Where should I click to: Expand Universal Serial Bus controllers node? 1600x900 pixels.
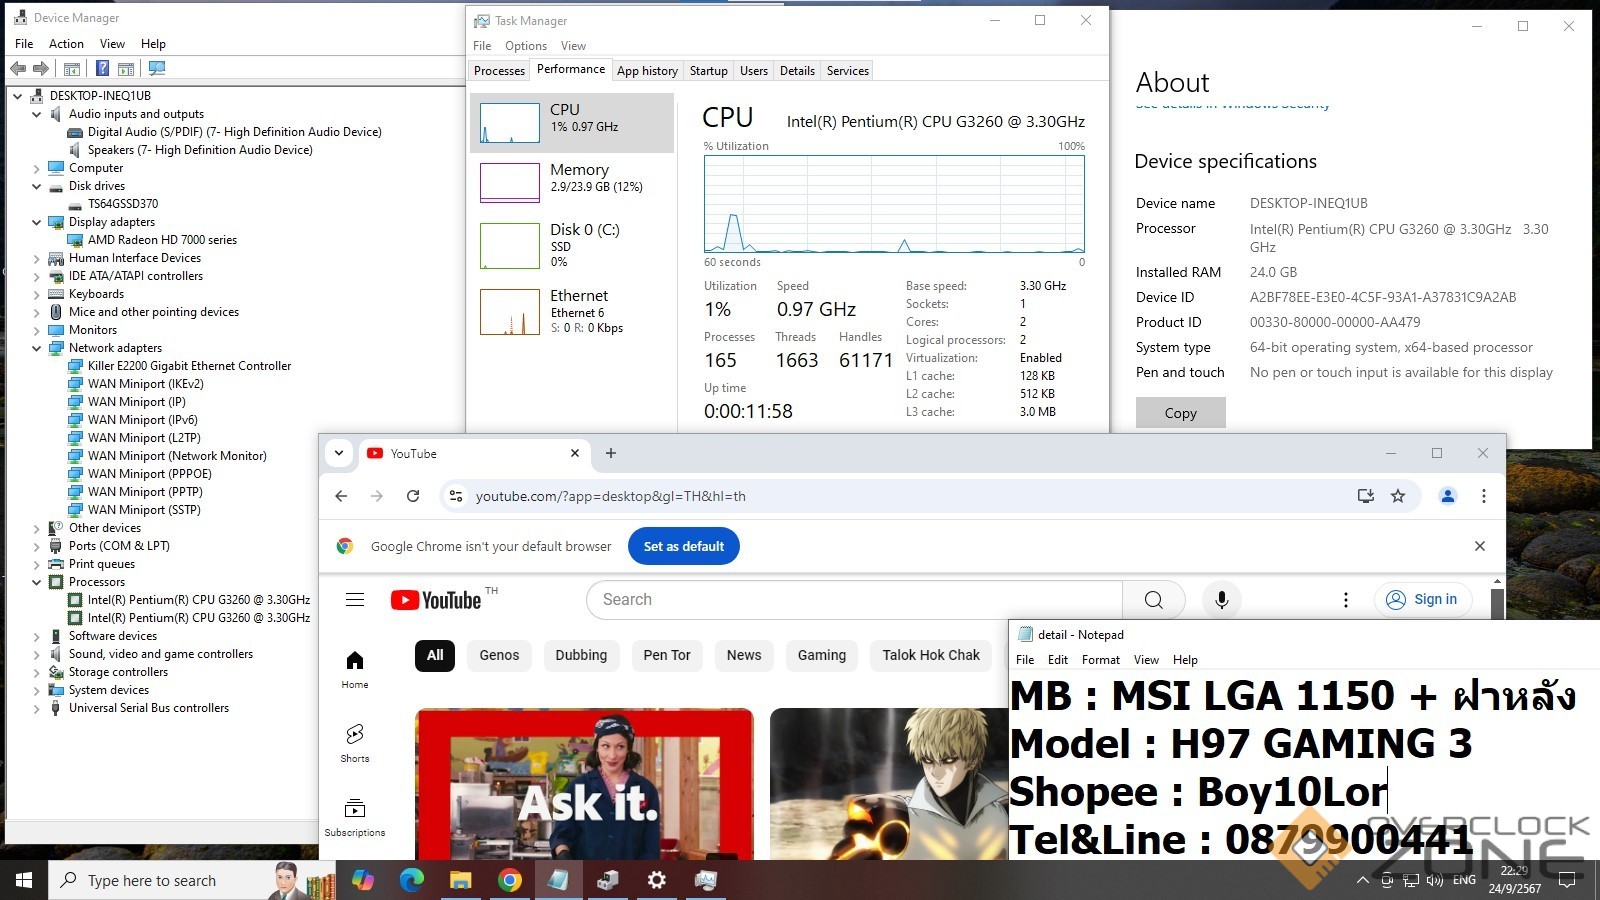click(x=37, y=708)
